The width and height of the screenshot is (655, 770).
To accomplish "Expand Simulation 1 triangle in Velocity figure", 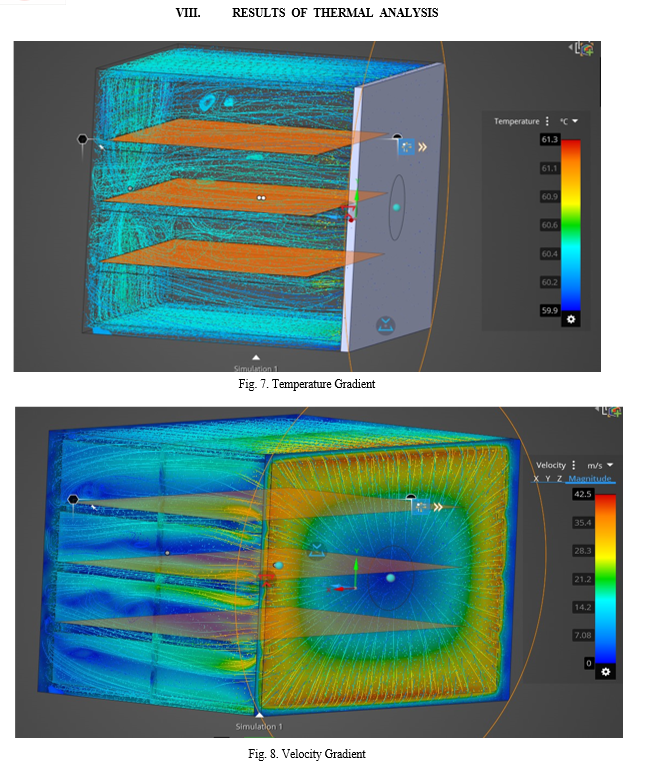I will pyautogui.click(x=259, y=715).
